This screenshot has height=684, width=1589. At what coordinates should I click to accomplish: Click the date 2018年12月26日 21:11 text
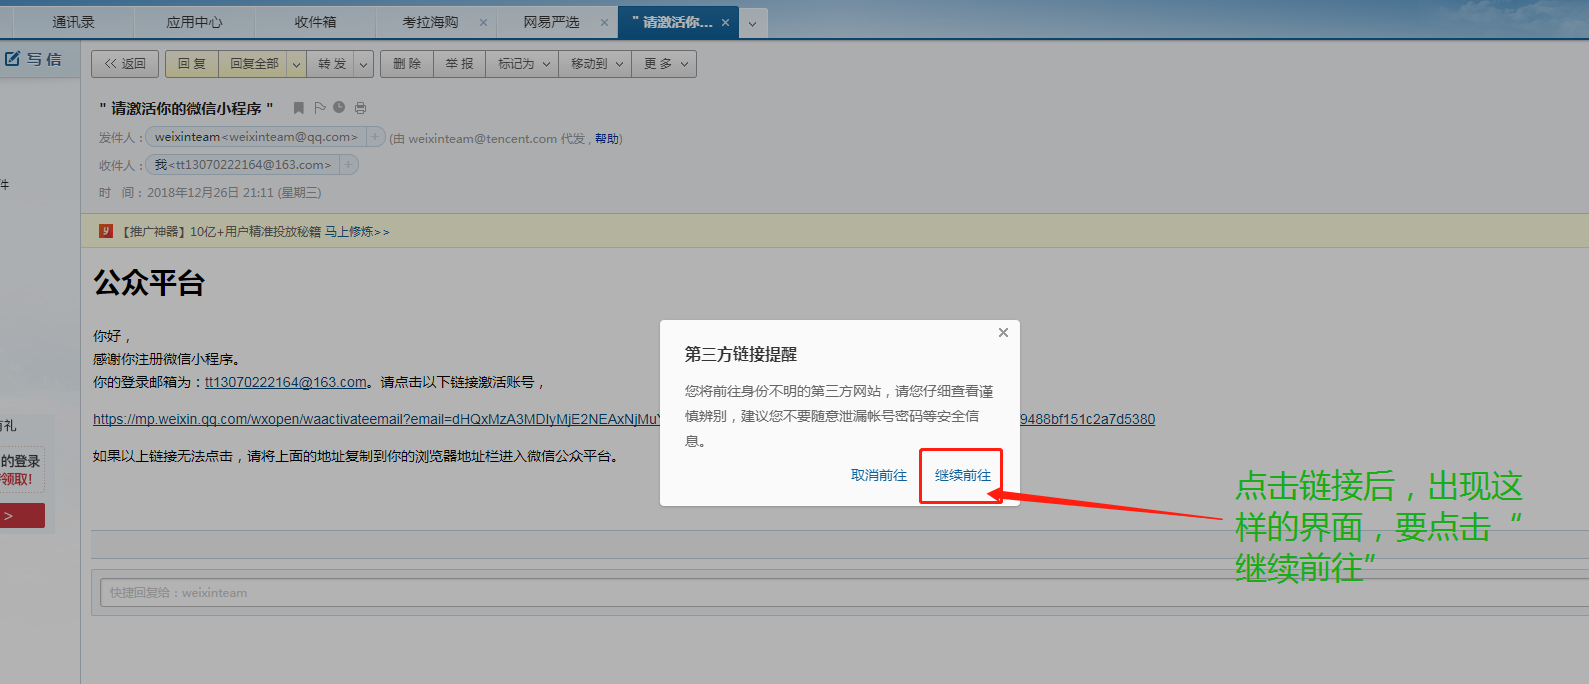[x=210, y=193]
